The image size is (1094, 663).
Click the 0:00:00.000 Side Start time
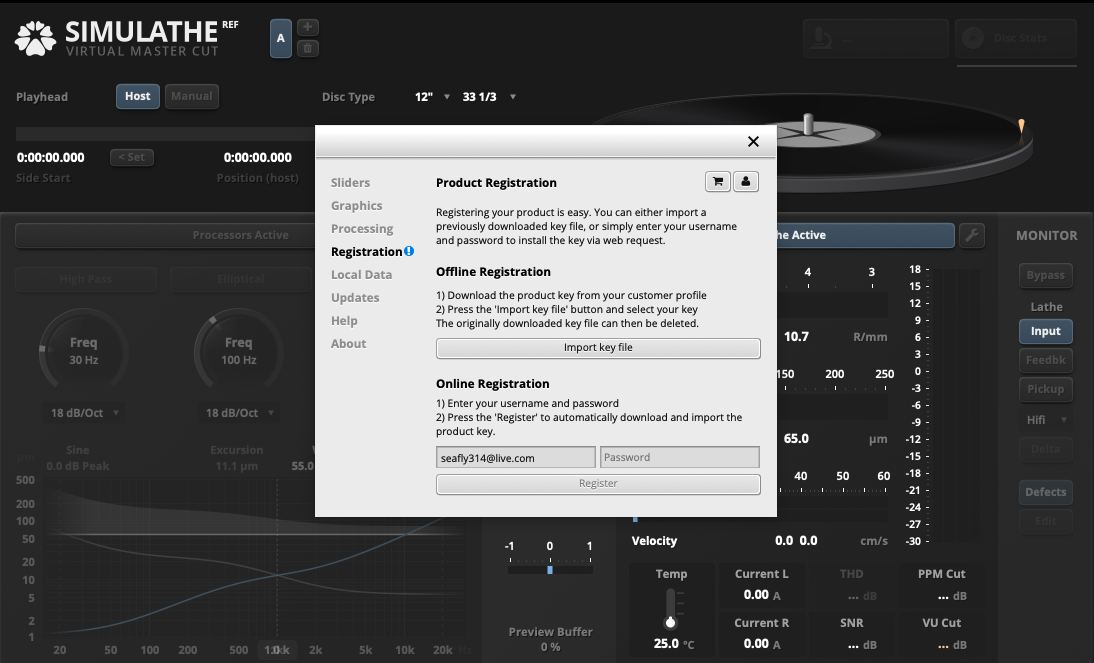tap(51, 158)
